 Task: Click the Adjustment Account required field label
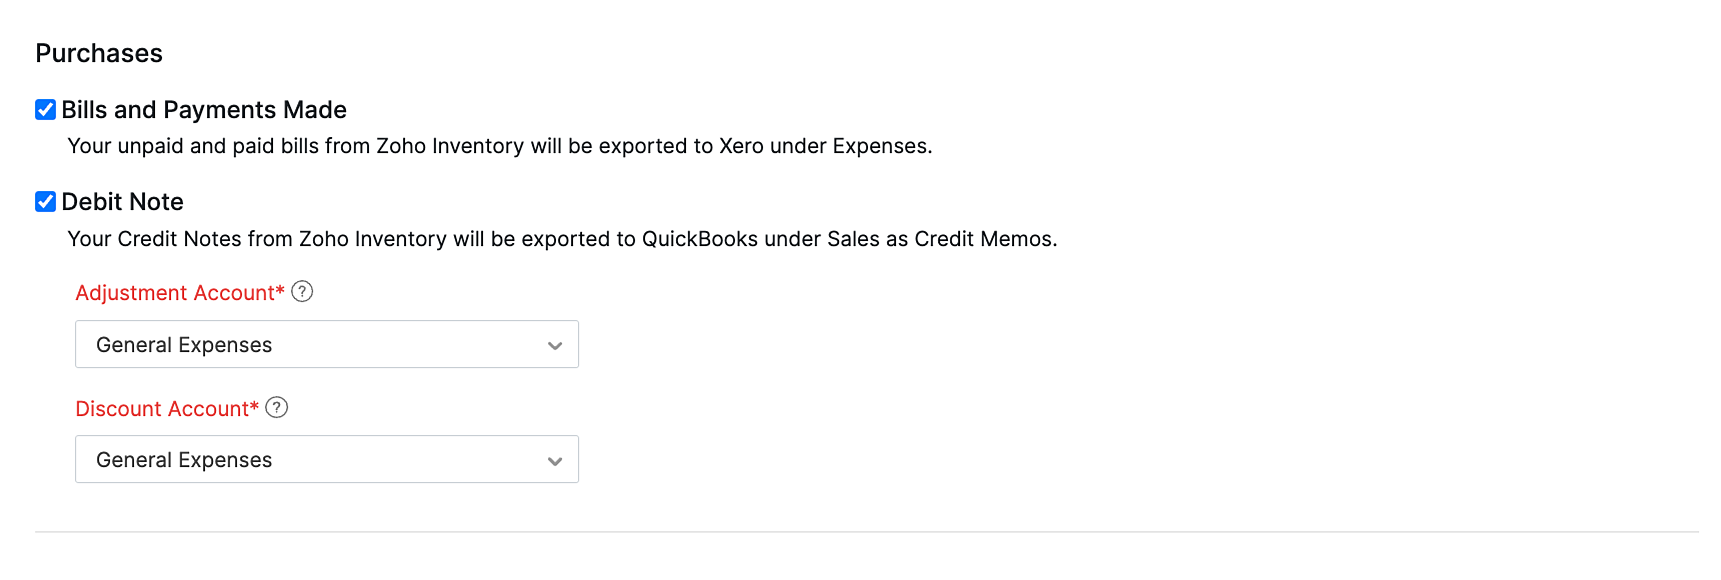(x=178, y=292)
